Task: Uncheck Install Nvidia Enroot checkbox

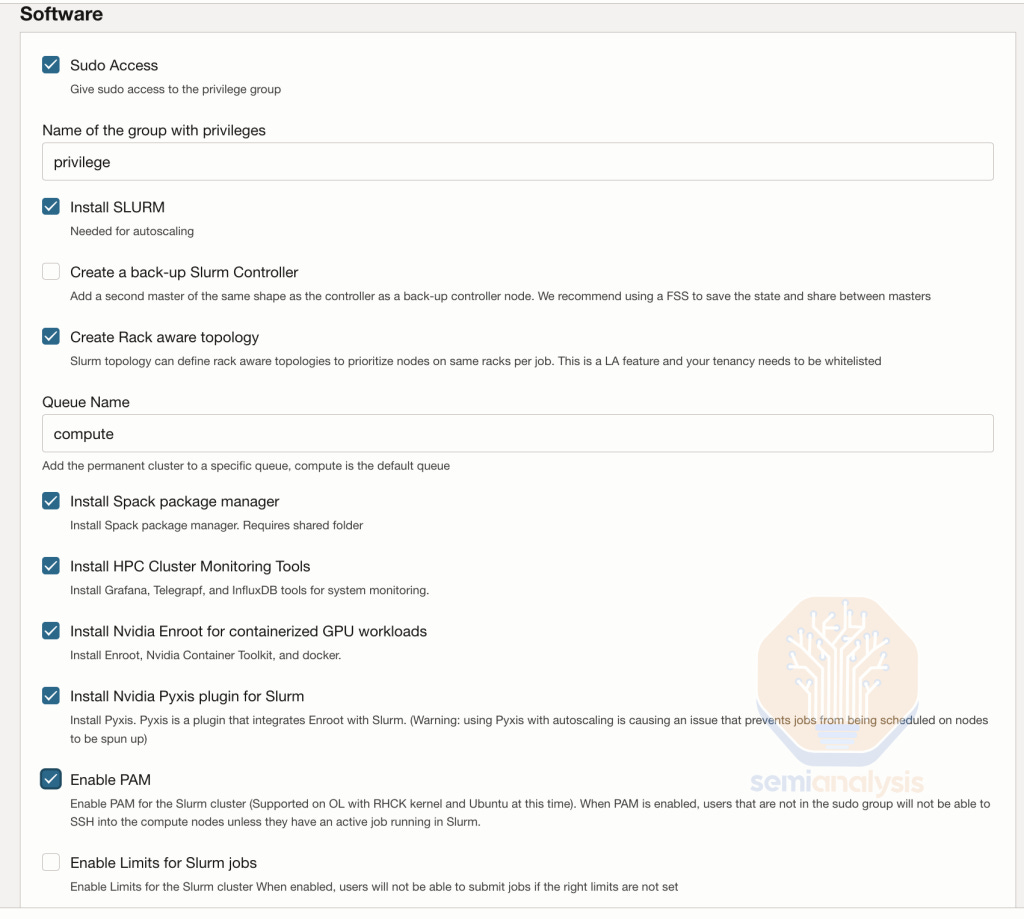Action: 51,630
